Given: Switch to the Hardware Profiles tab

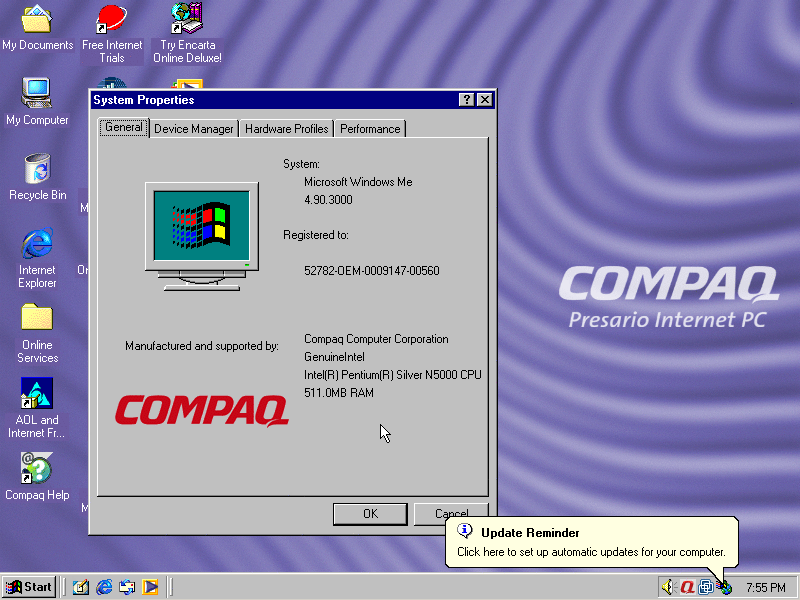Looking at the screenshot, I should coord(287,129).
